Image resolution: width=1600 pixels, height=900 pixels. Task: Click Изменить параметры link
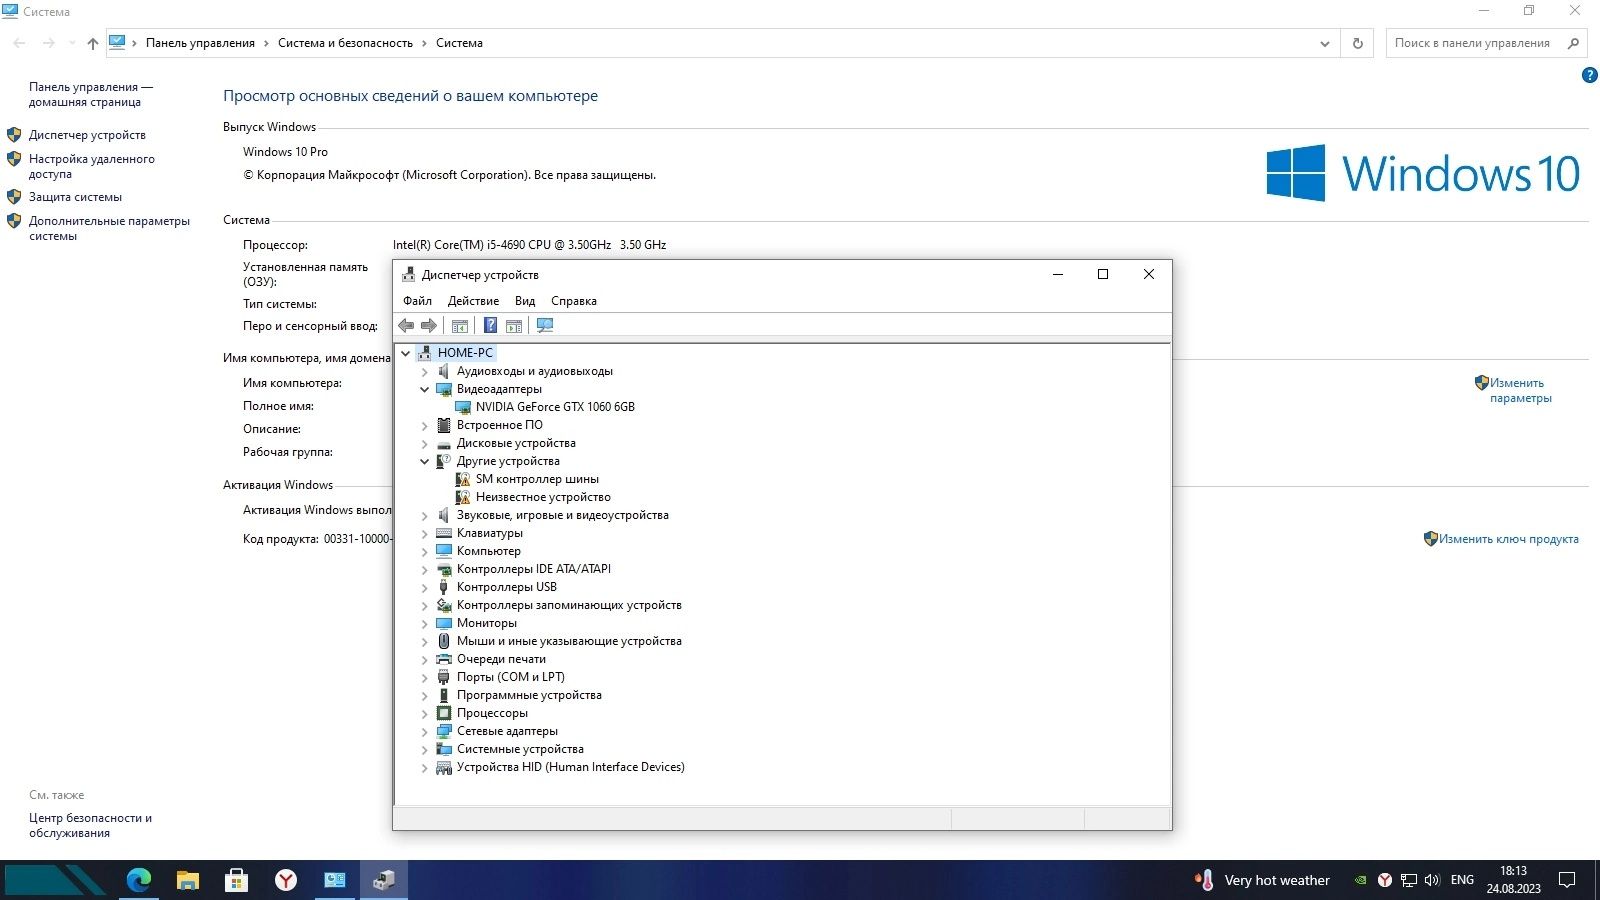coord(1520,390)
